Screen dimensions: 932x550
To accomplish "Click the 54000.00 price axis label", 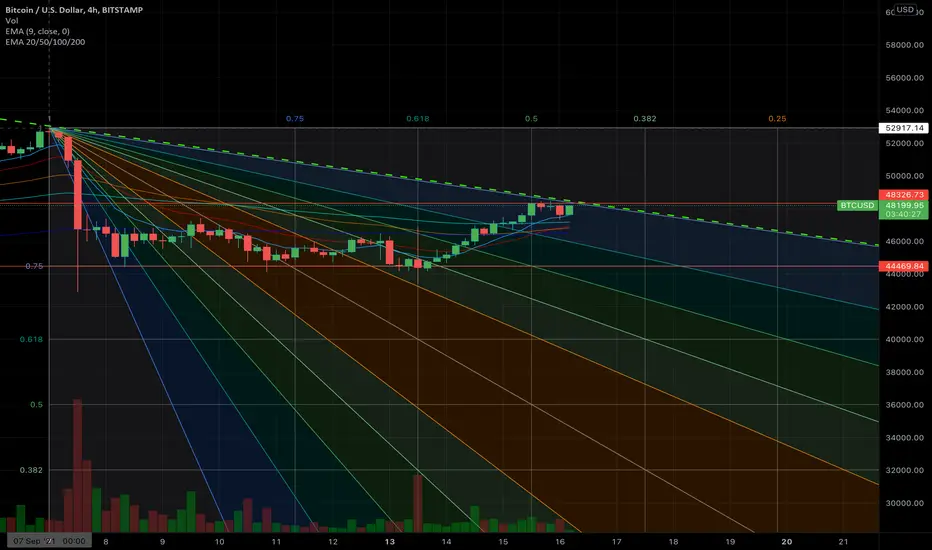I will point(904,111).
